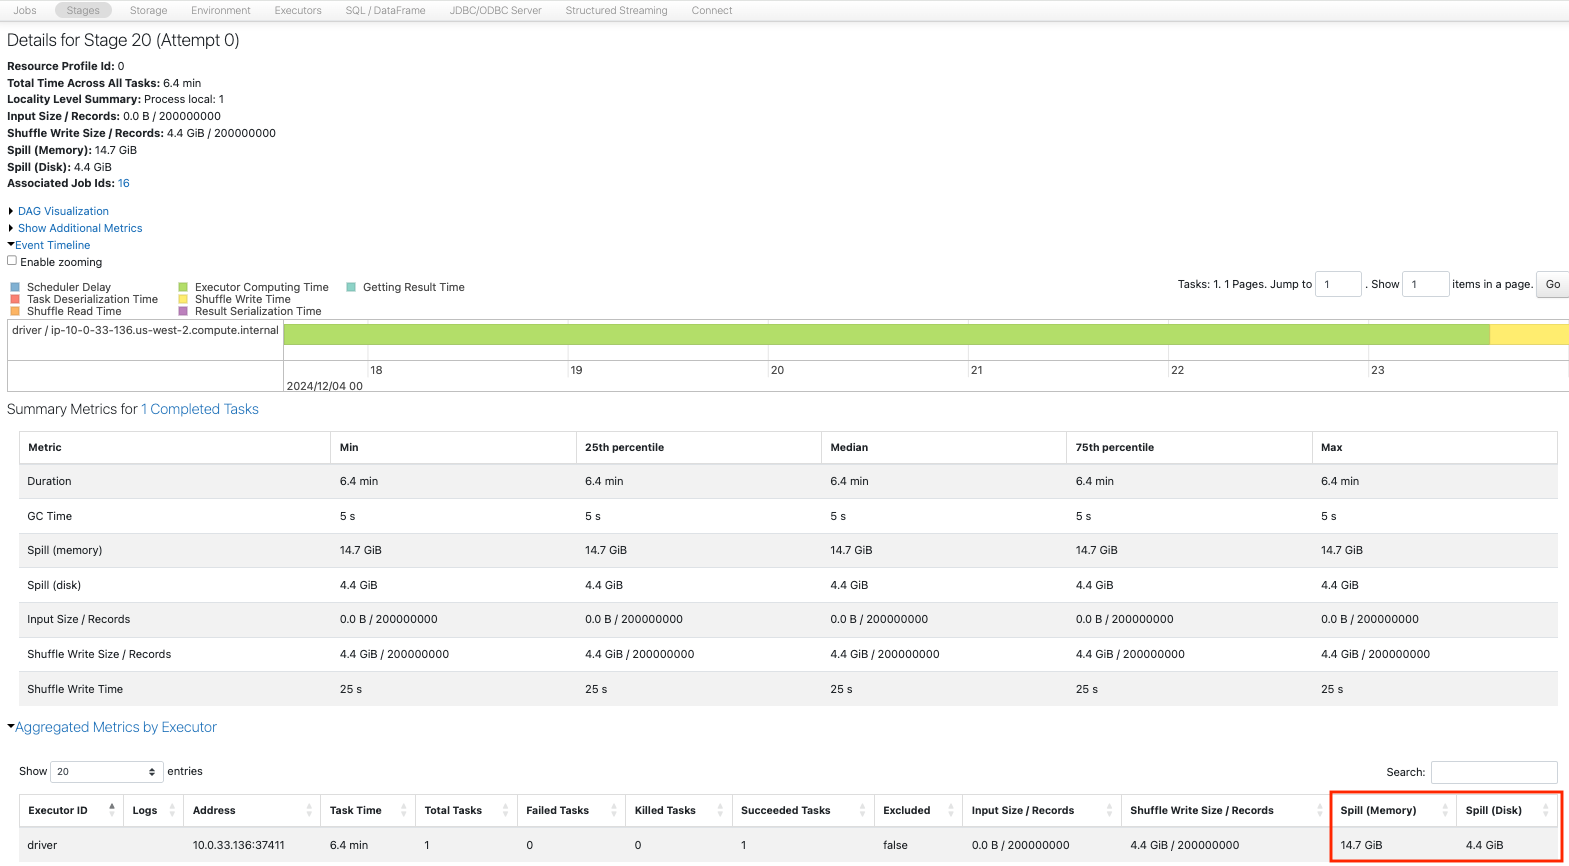Viewport: 1569px width, 866px height.
Task: Sort by Failed Tasks column arrows
Action: (x=614, y=810)
